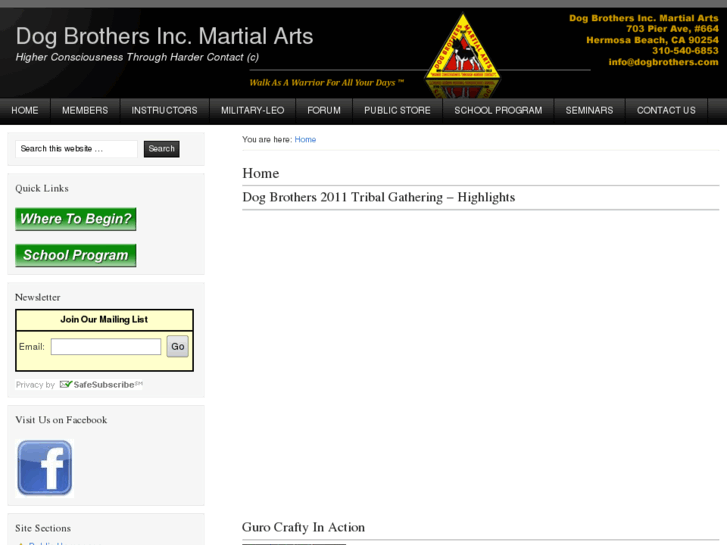Open the Guro Crafty In Action heading
This screenshot has width=727, height=545.
(303, 527)
